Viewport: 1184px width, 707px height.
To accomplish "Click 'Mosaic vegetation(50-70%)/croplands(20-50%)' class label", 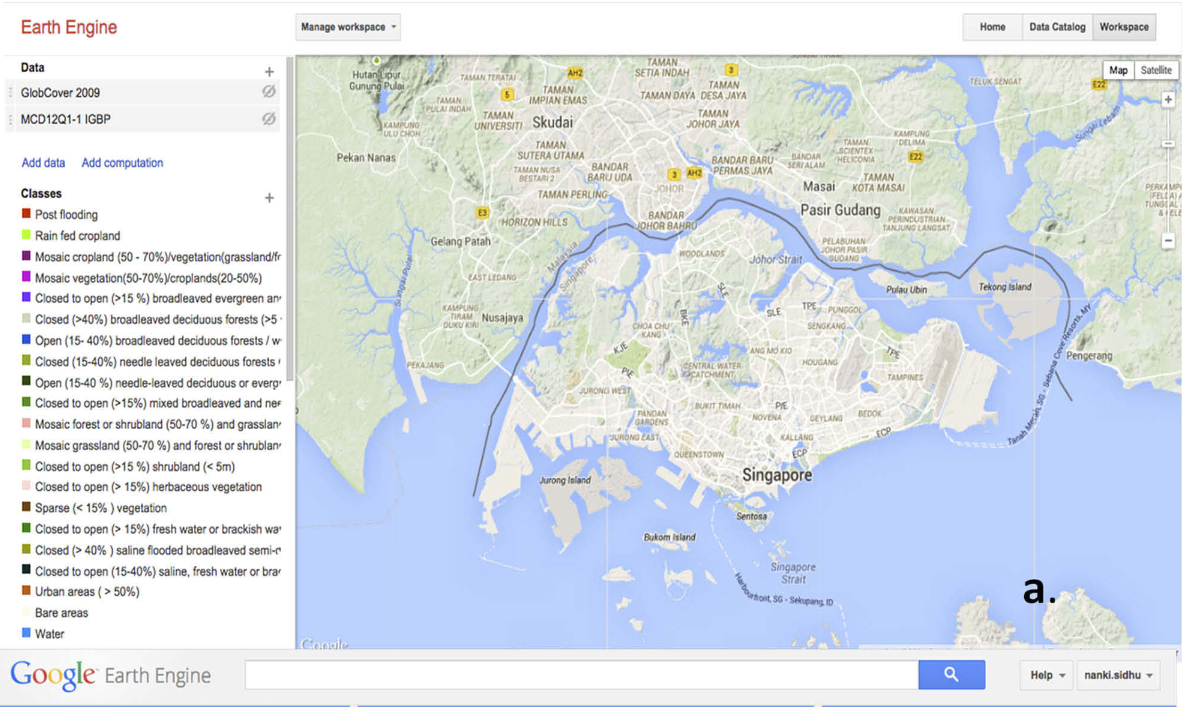I will point(149,278).
